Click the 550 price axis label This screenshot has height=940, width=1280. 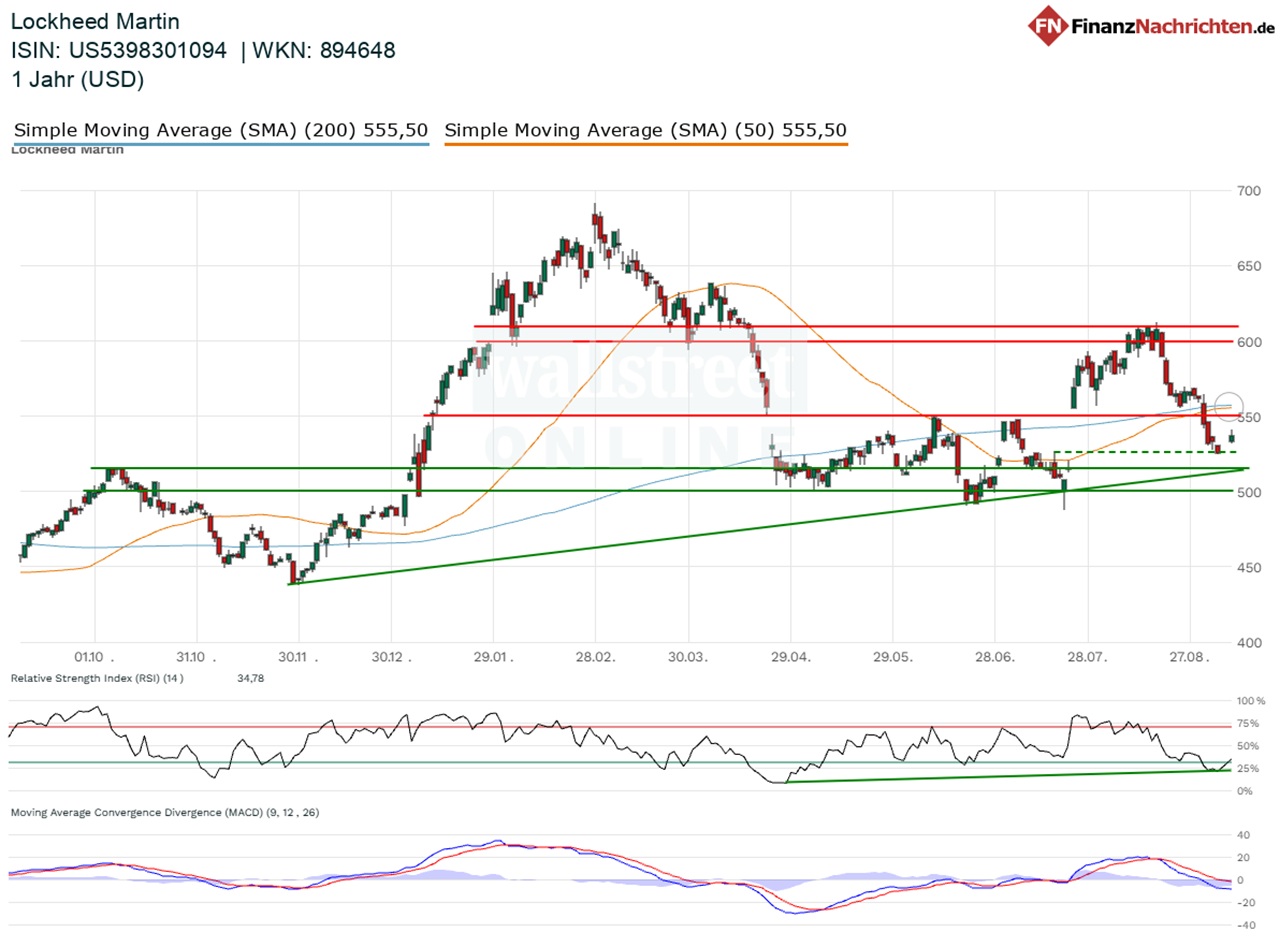coord(1247,417)
